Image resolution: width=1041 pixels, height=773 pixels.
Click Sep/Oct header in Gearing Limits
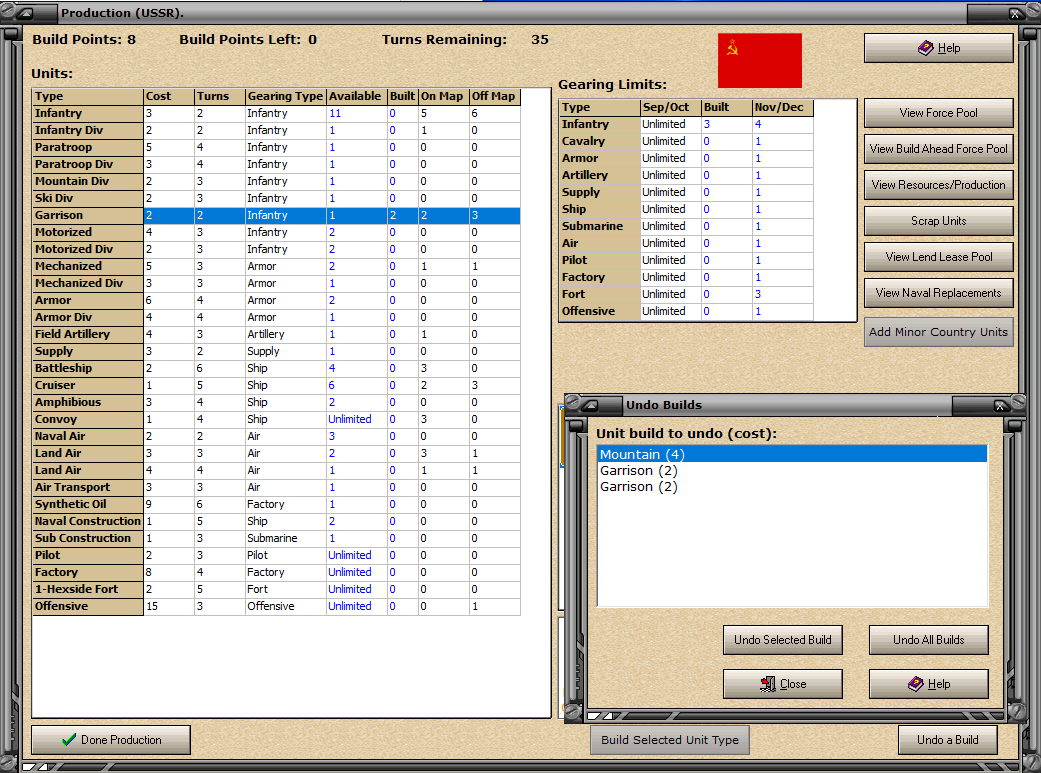[671, 108]
